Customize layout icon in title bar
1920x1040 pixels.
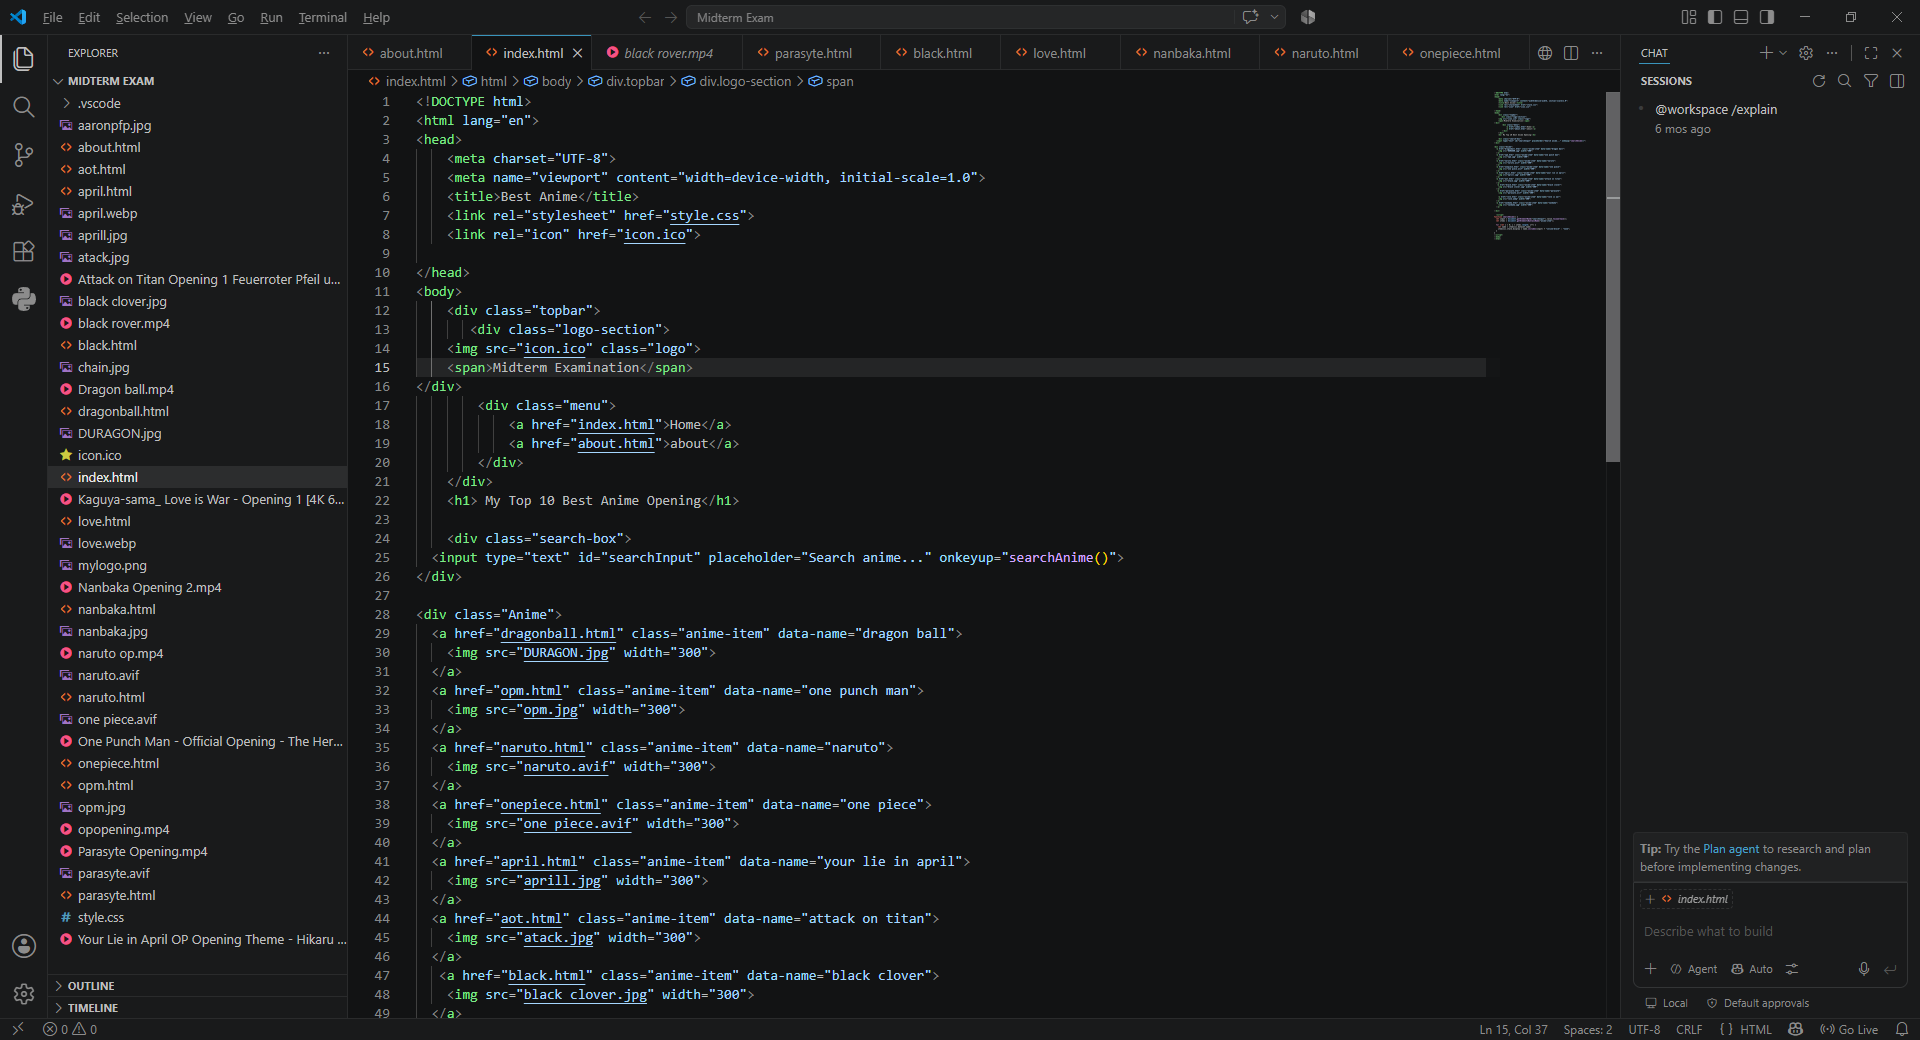point(1689,17)
